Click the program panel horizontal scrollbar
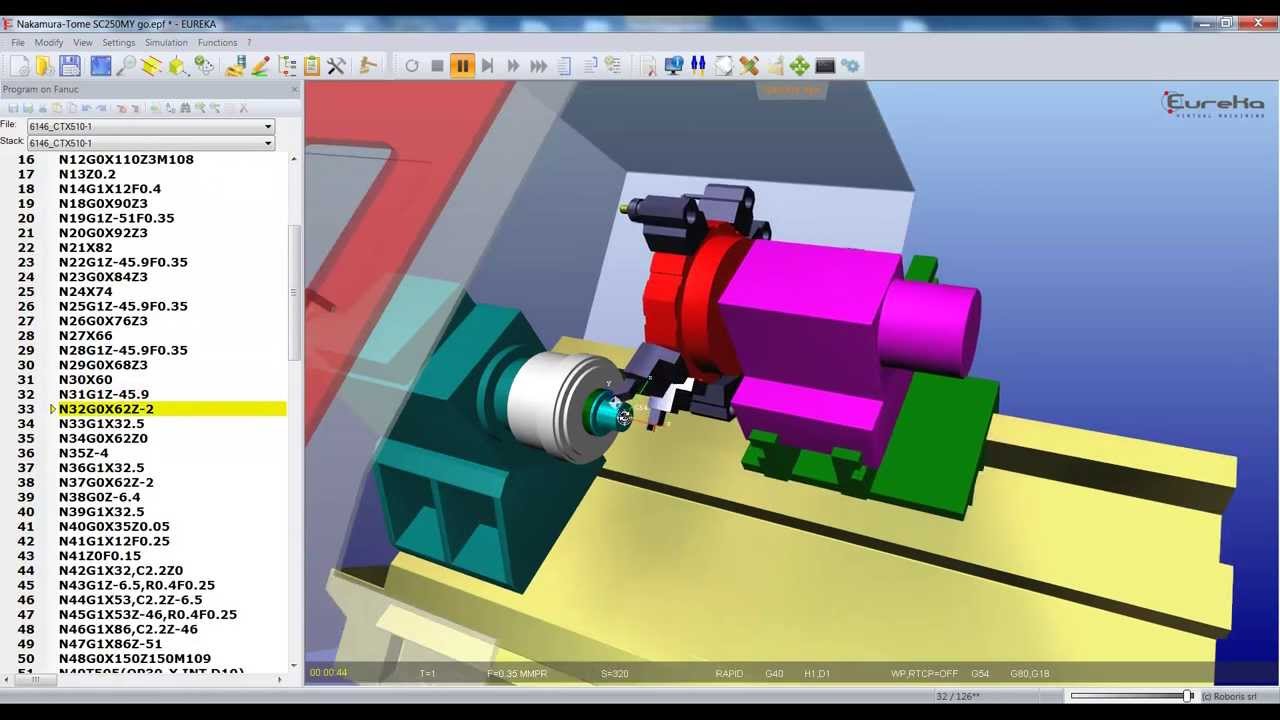The height and width of the screenshot is (720, 1280). click(35, 680)
